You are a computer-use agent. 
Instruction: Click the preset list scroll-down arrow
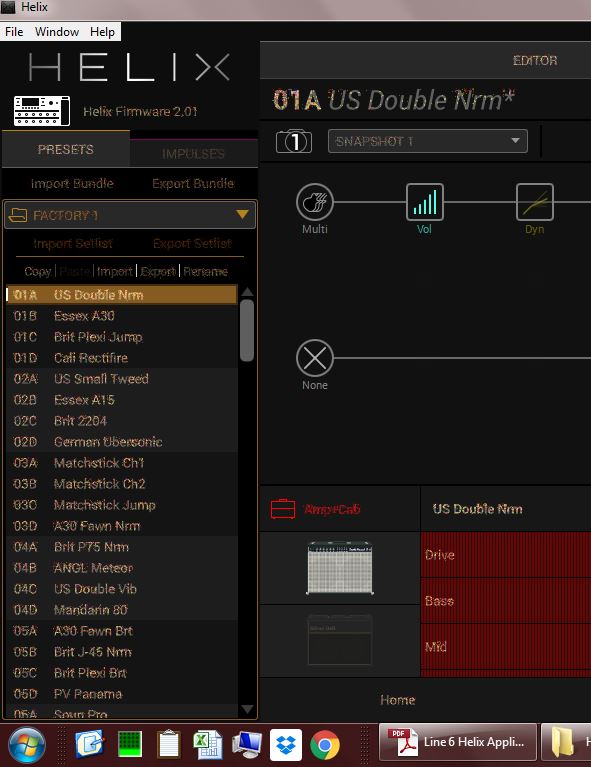click(248, 709)
